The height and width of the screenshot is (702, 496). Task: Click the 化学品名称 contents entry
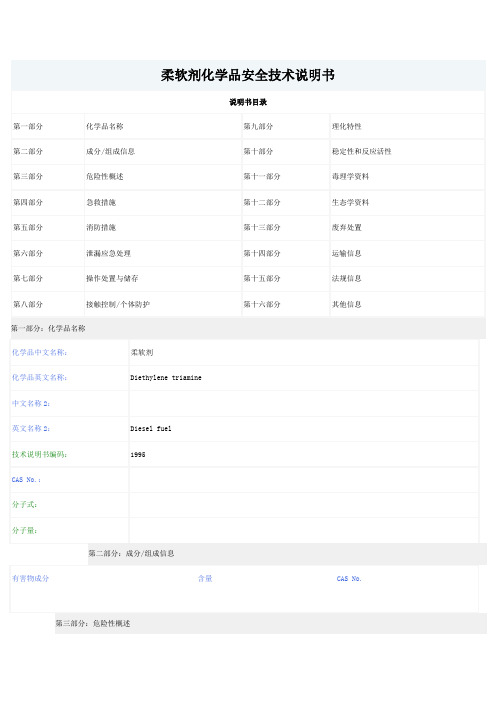tap(105, 126)
